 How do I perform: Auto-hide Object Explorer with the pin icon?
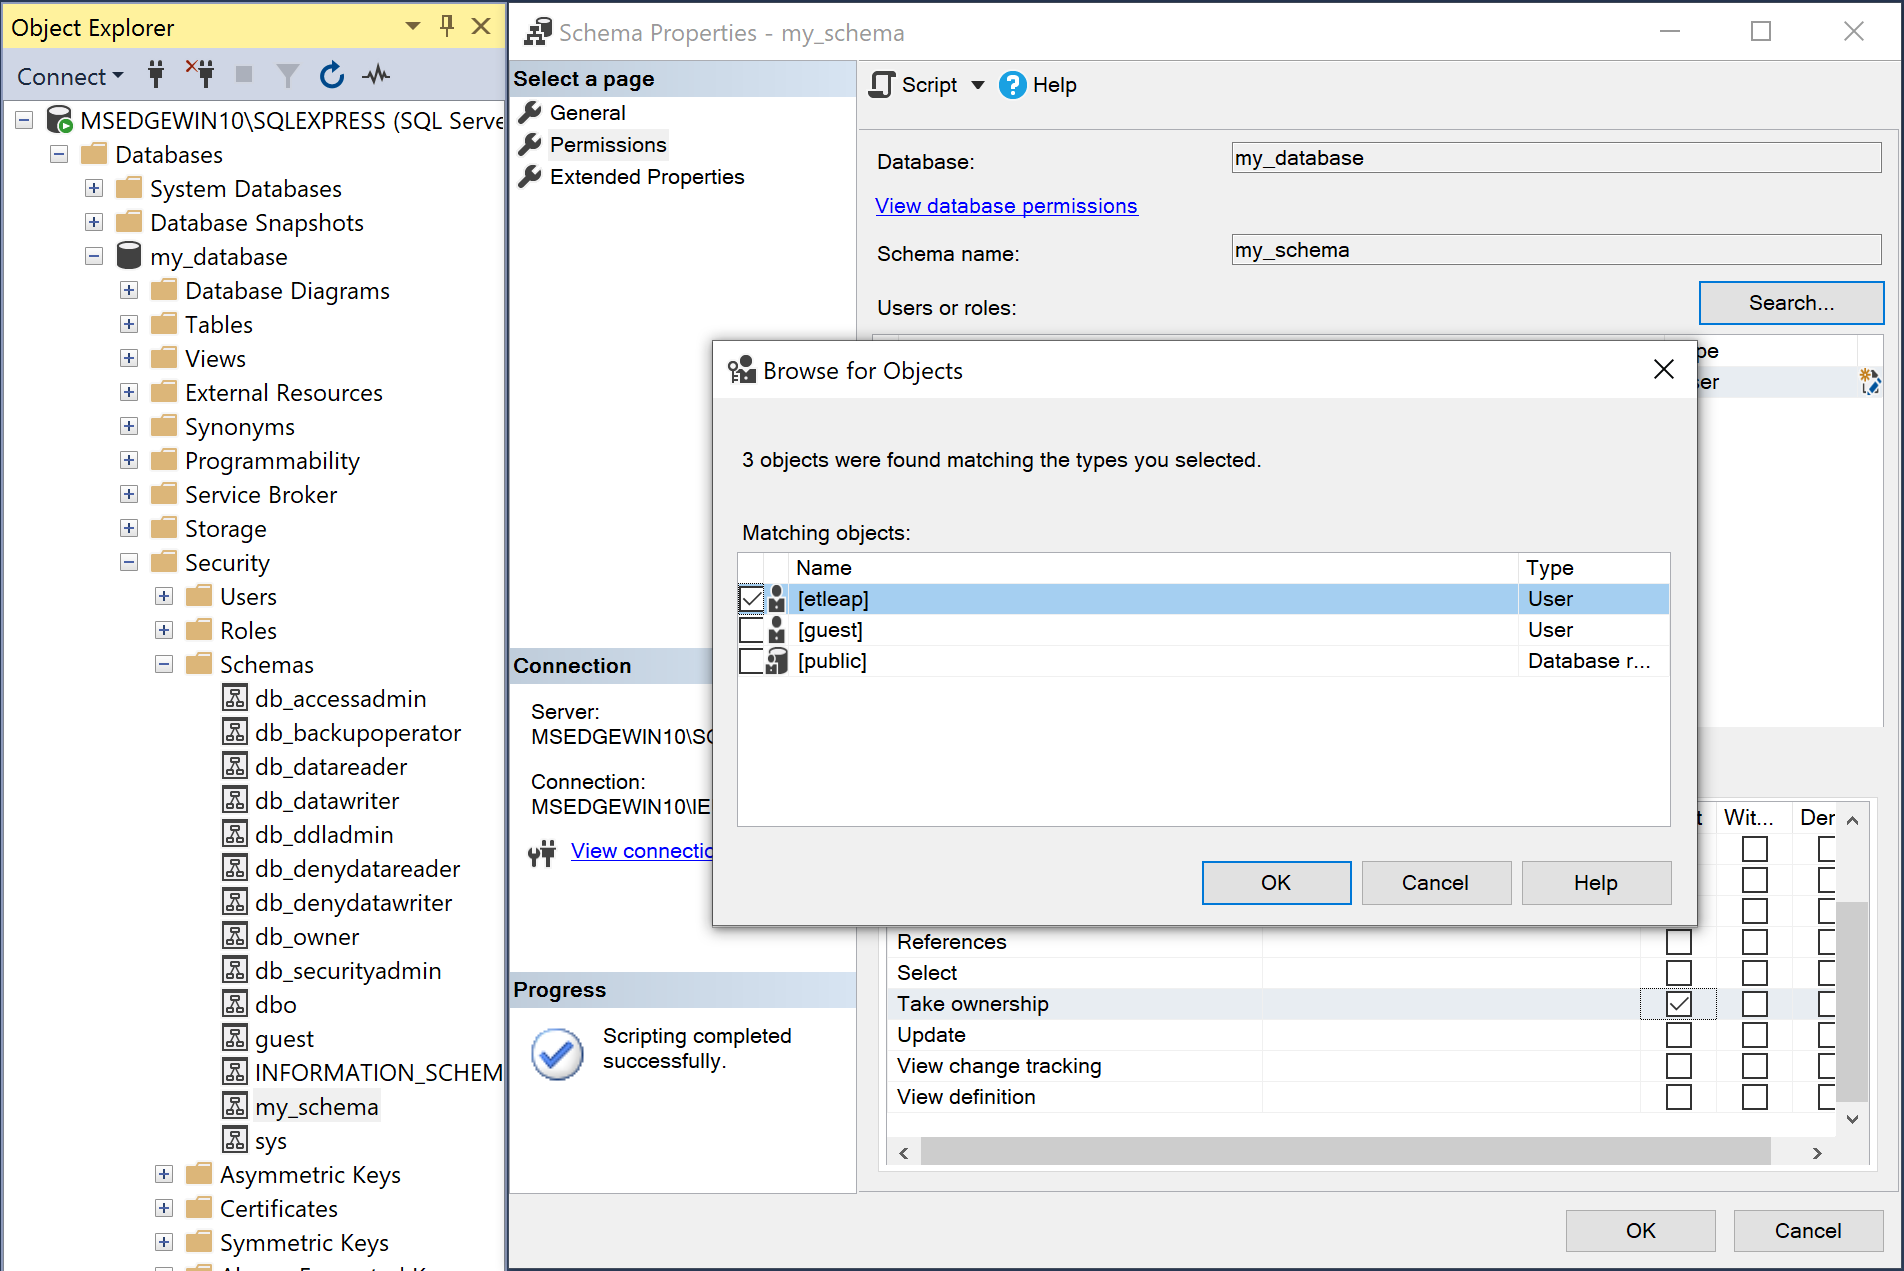coord(446,26)
